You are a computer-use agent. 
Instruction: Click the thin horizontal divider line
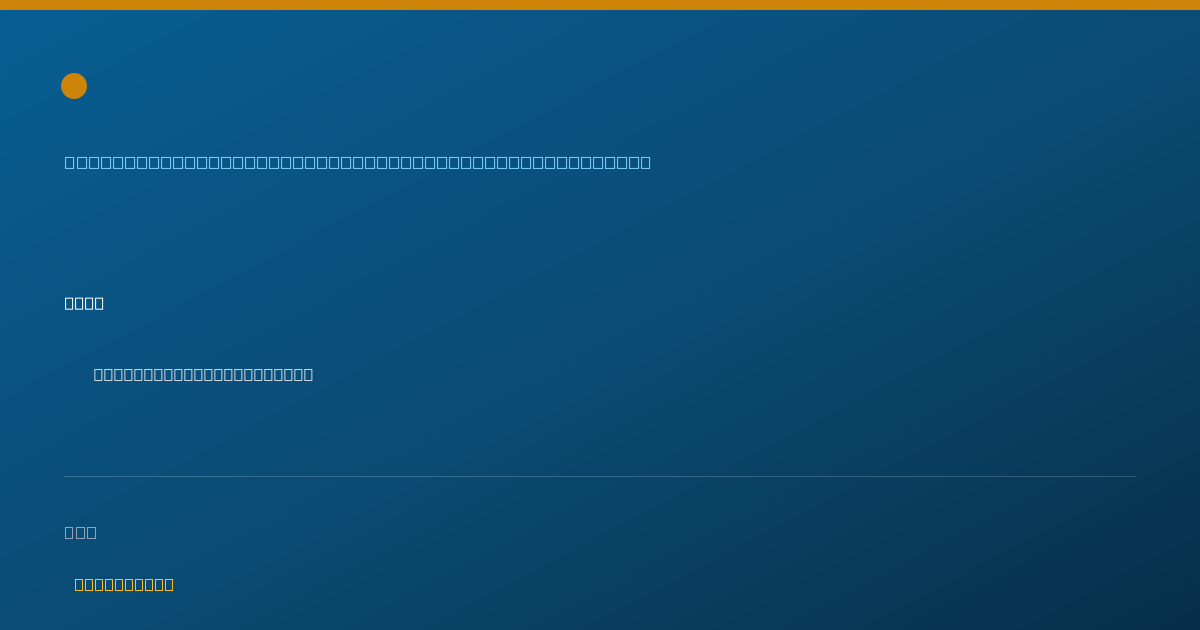(600, 476)
